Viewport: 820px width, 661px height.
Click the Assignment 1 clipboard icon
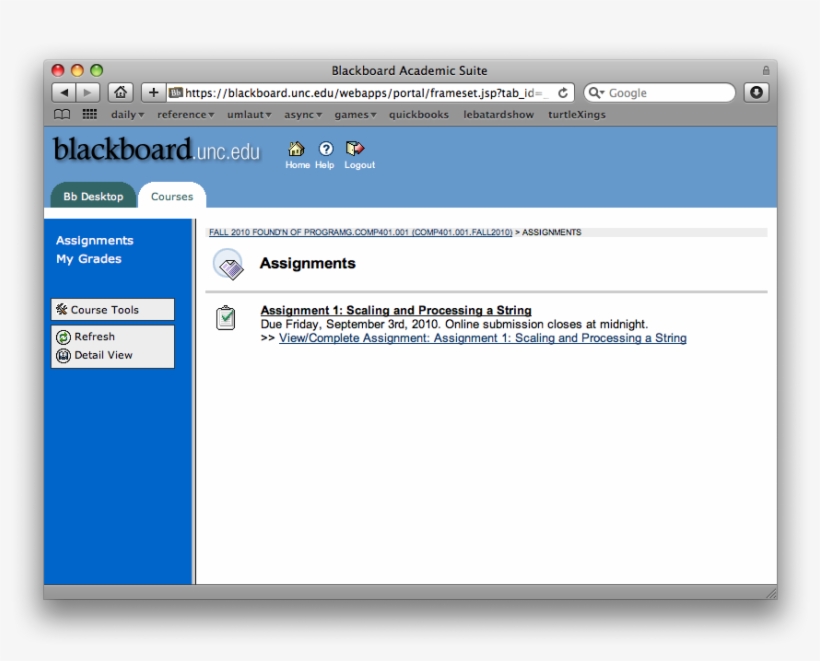[x=224, y=315]
